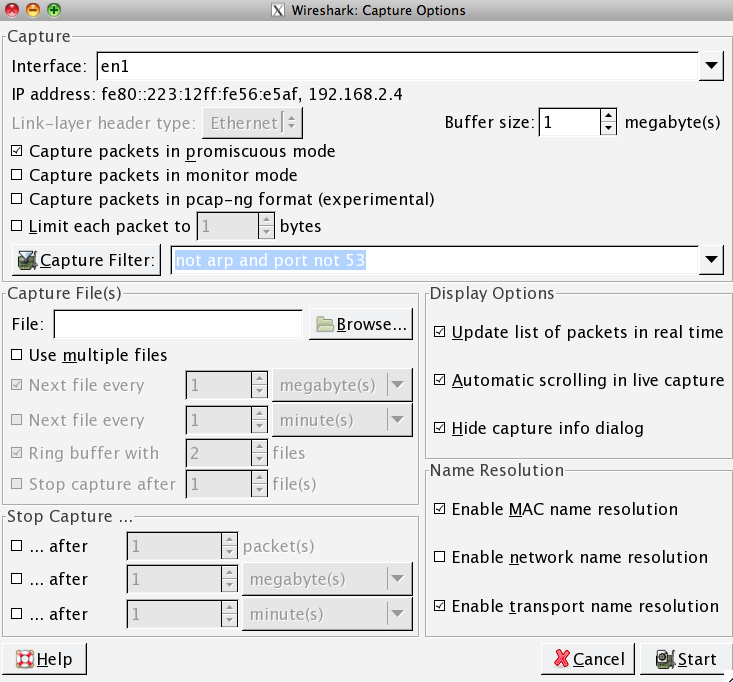733x682 pixels.
Task: Click the Capture Filter button with network card icon
Action: point(86,260)
